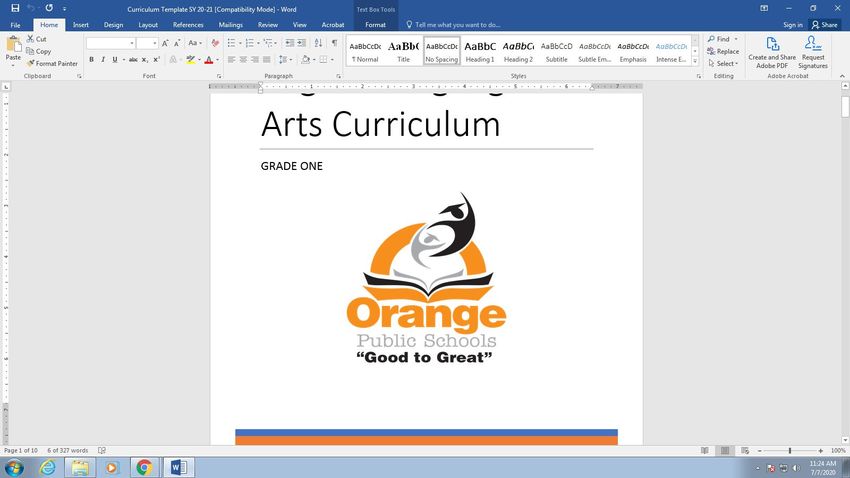Align text right
This screenshot has width=850, height=478.
click(x=255, y=60)
